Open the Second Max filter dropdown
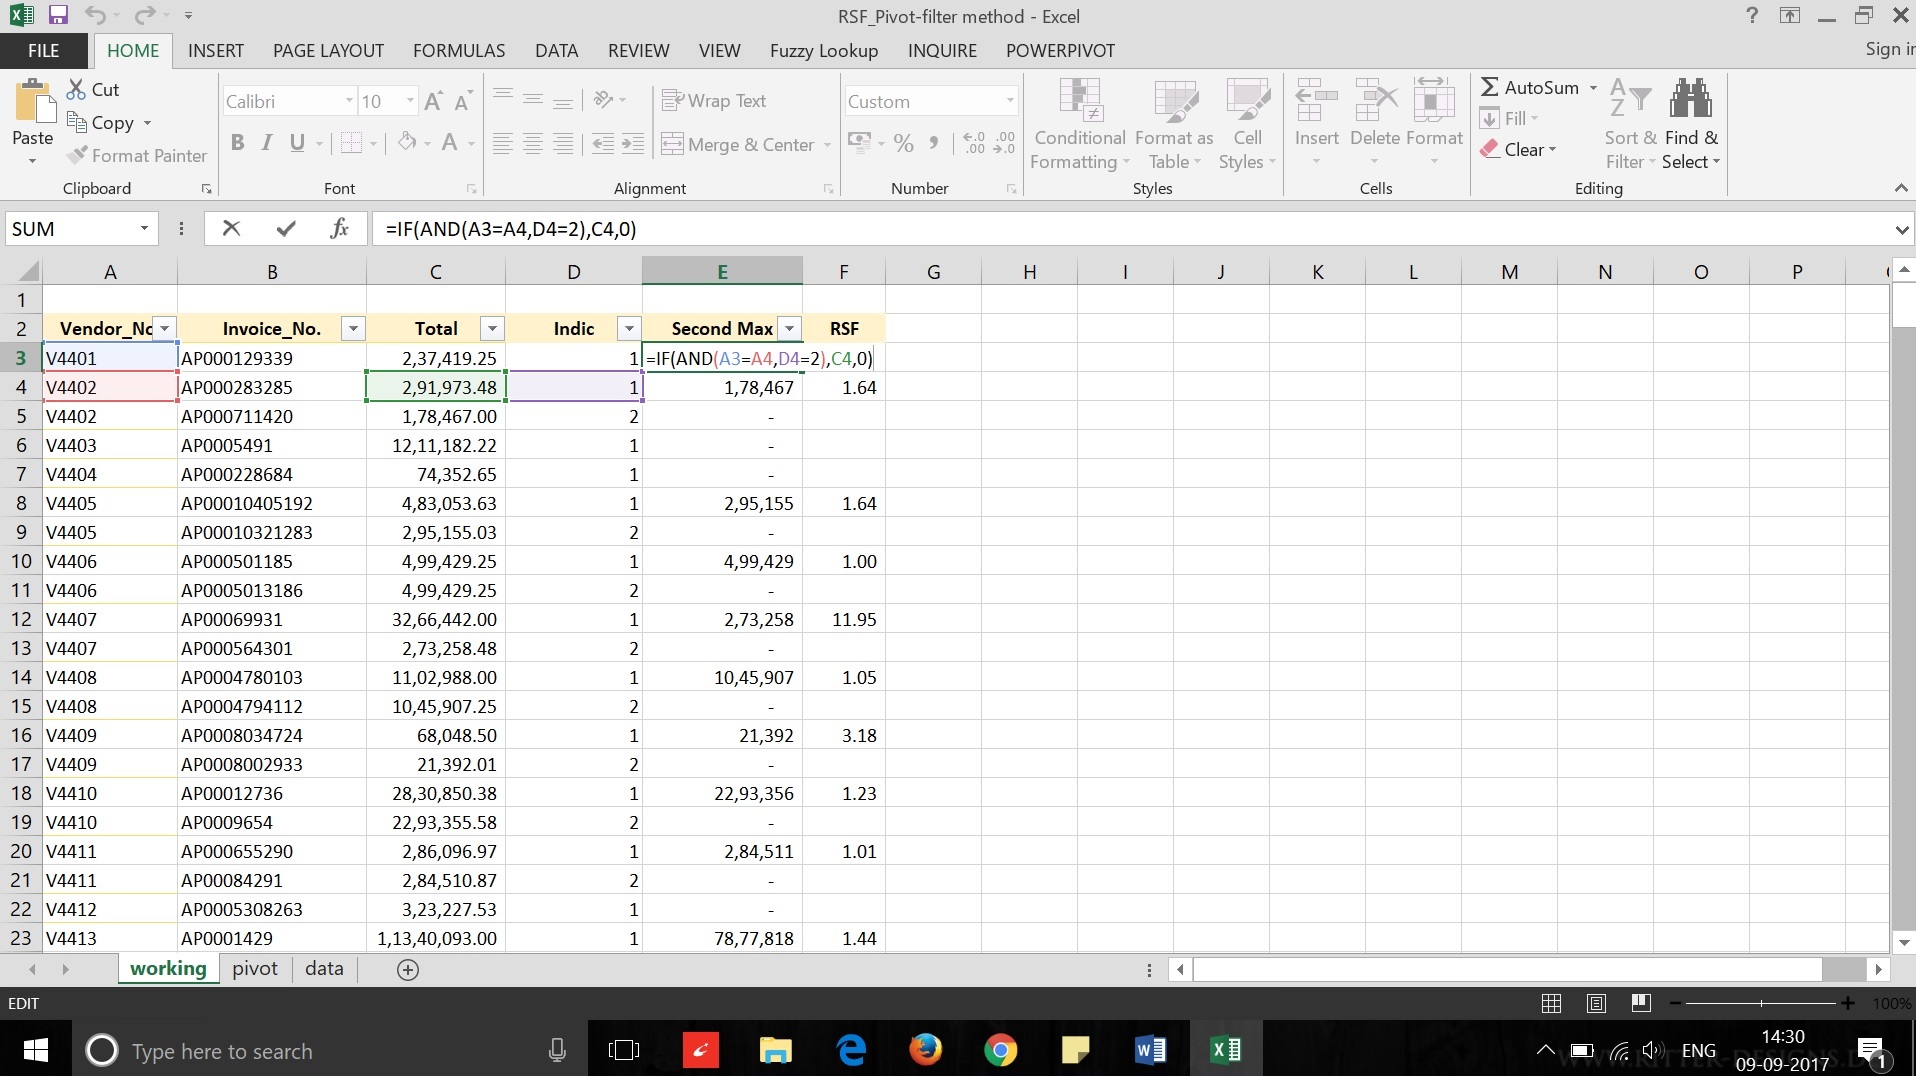Viewport: 1916px width, 1076px height. pos(789,329)
